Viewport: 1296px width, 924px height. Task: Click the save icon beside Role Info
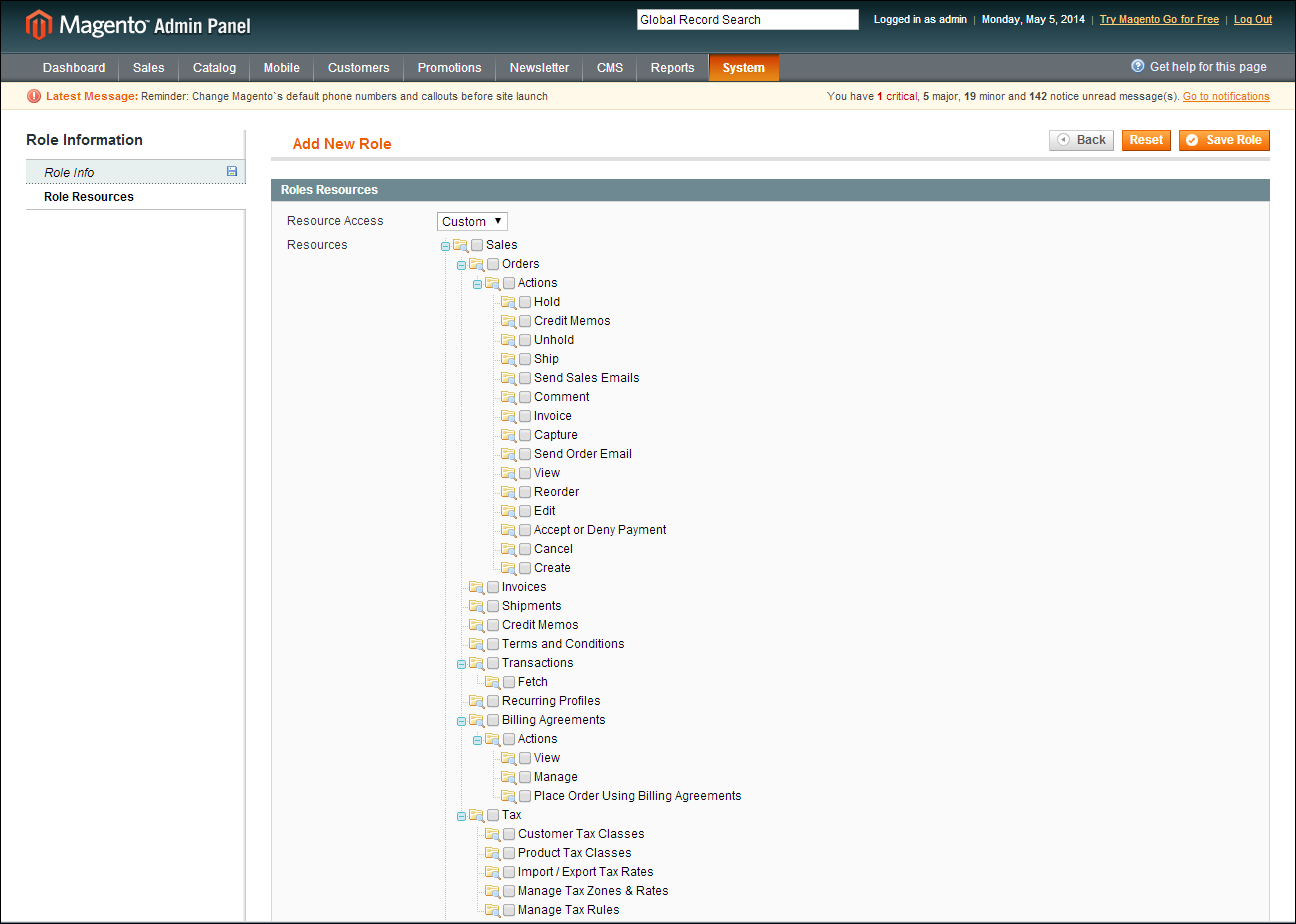[x=232, y=172]
